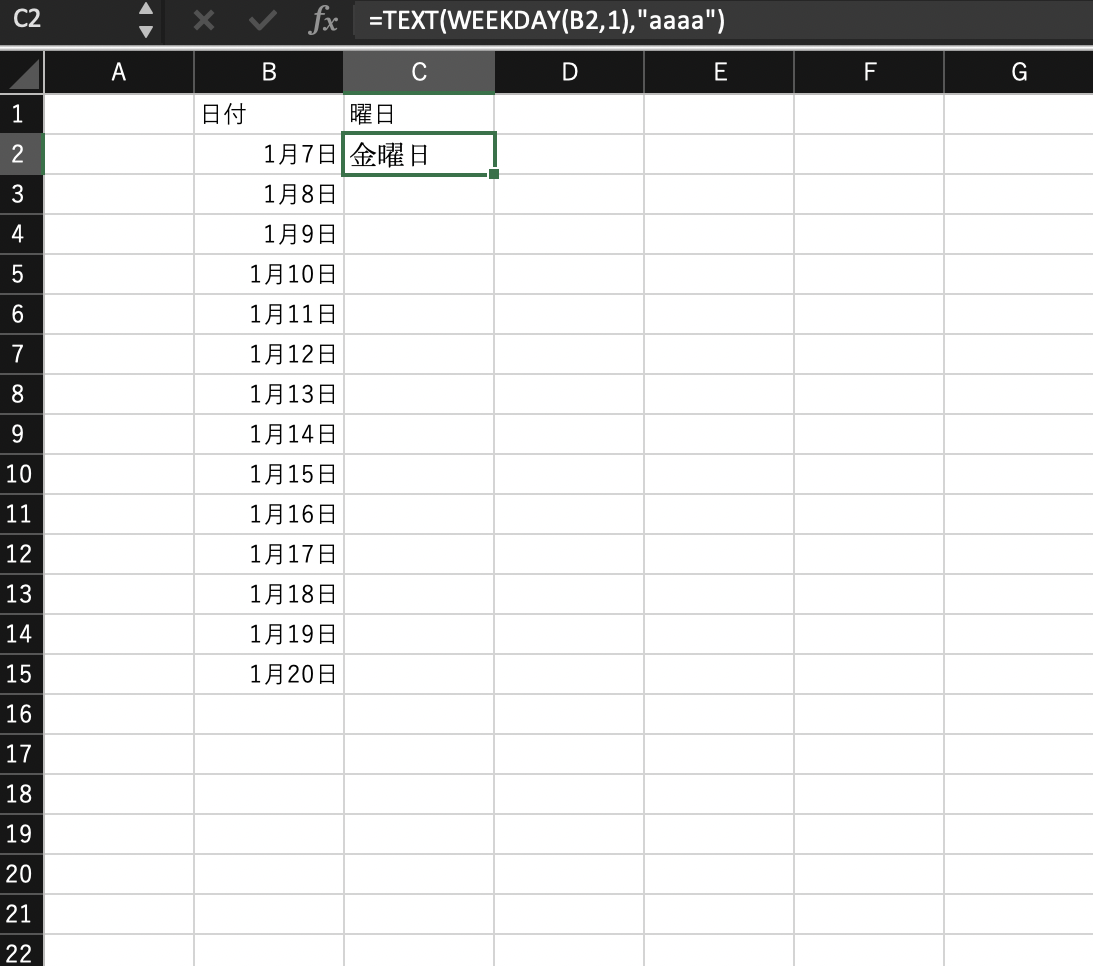Select column E header
Screen dimensions: 1093x966
point(719,72)
